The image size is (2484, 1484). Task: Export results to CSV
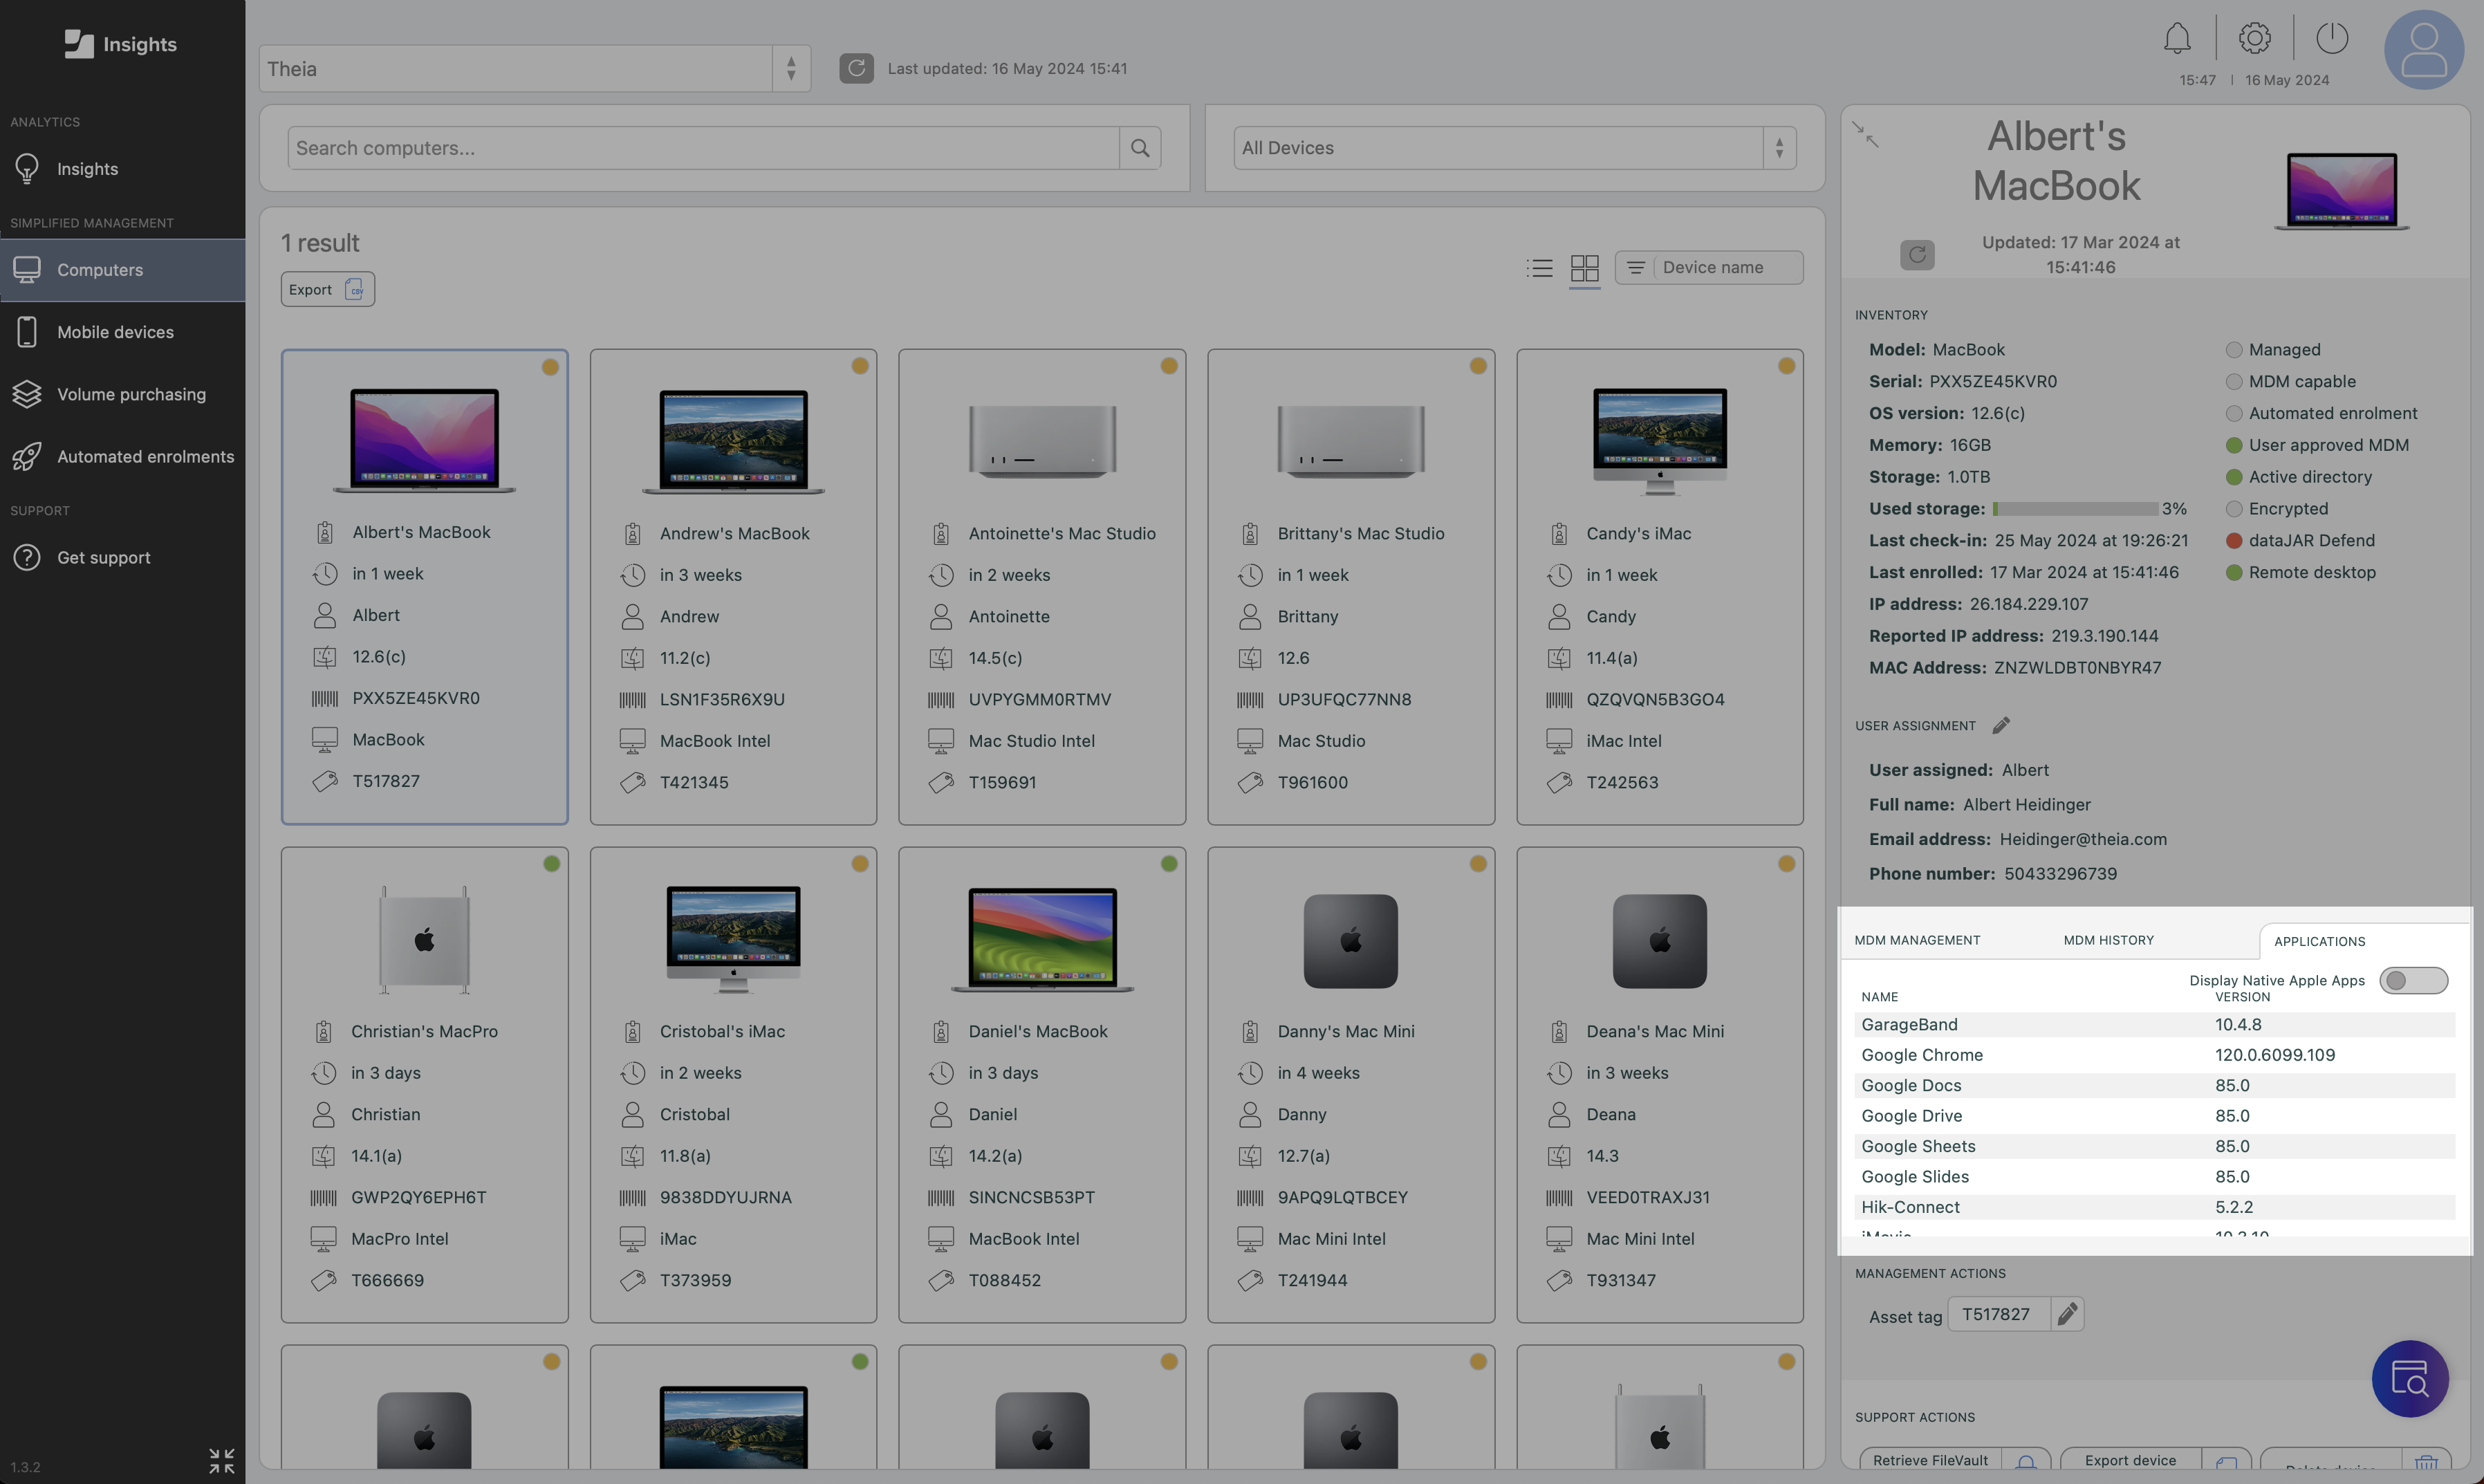pos(327,290)
